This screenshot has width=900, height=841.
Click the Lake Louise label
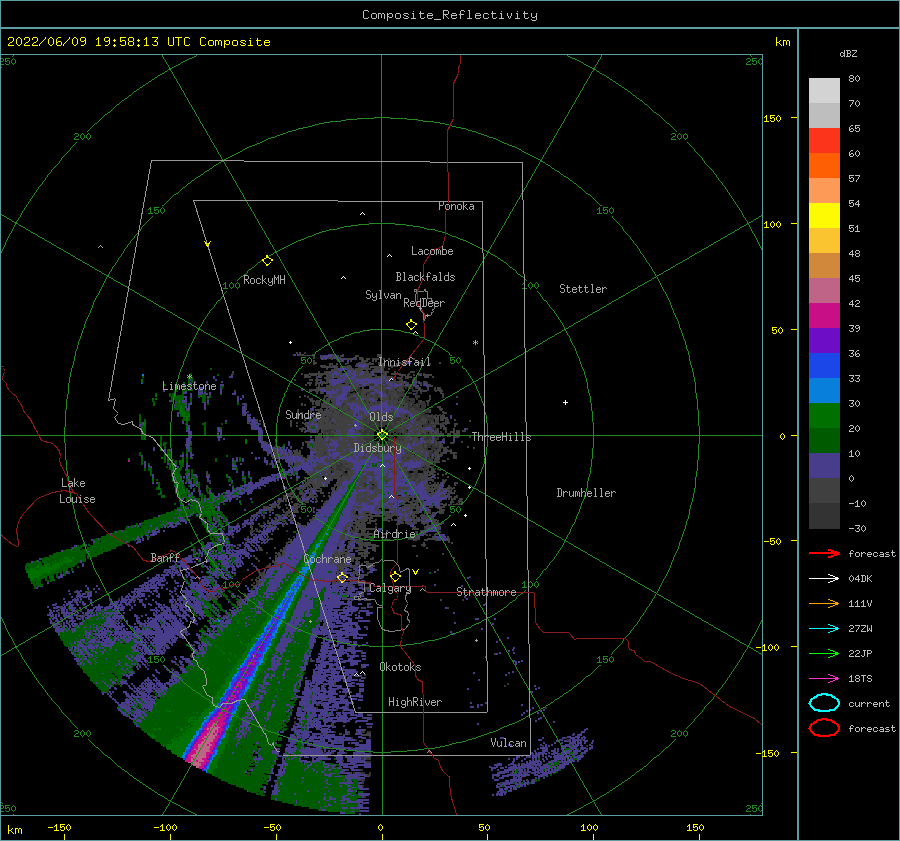77,491
